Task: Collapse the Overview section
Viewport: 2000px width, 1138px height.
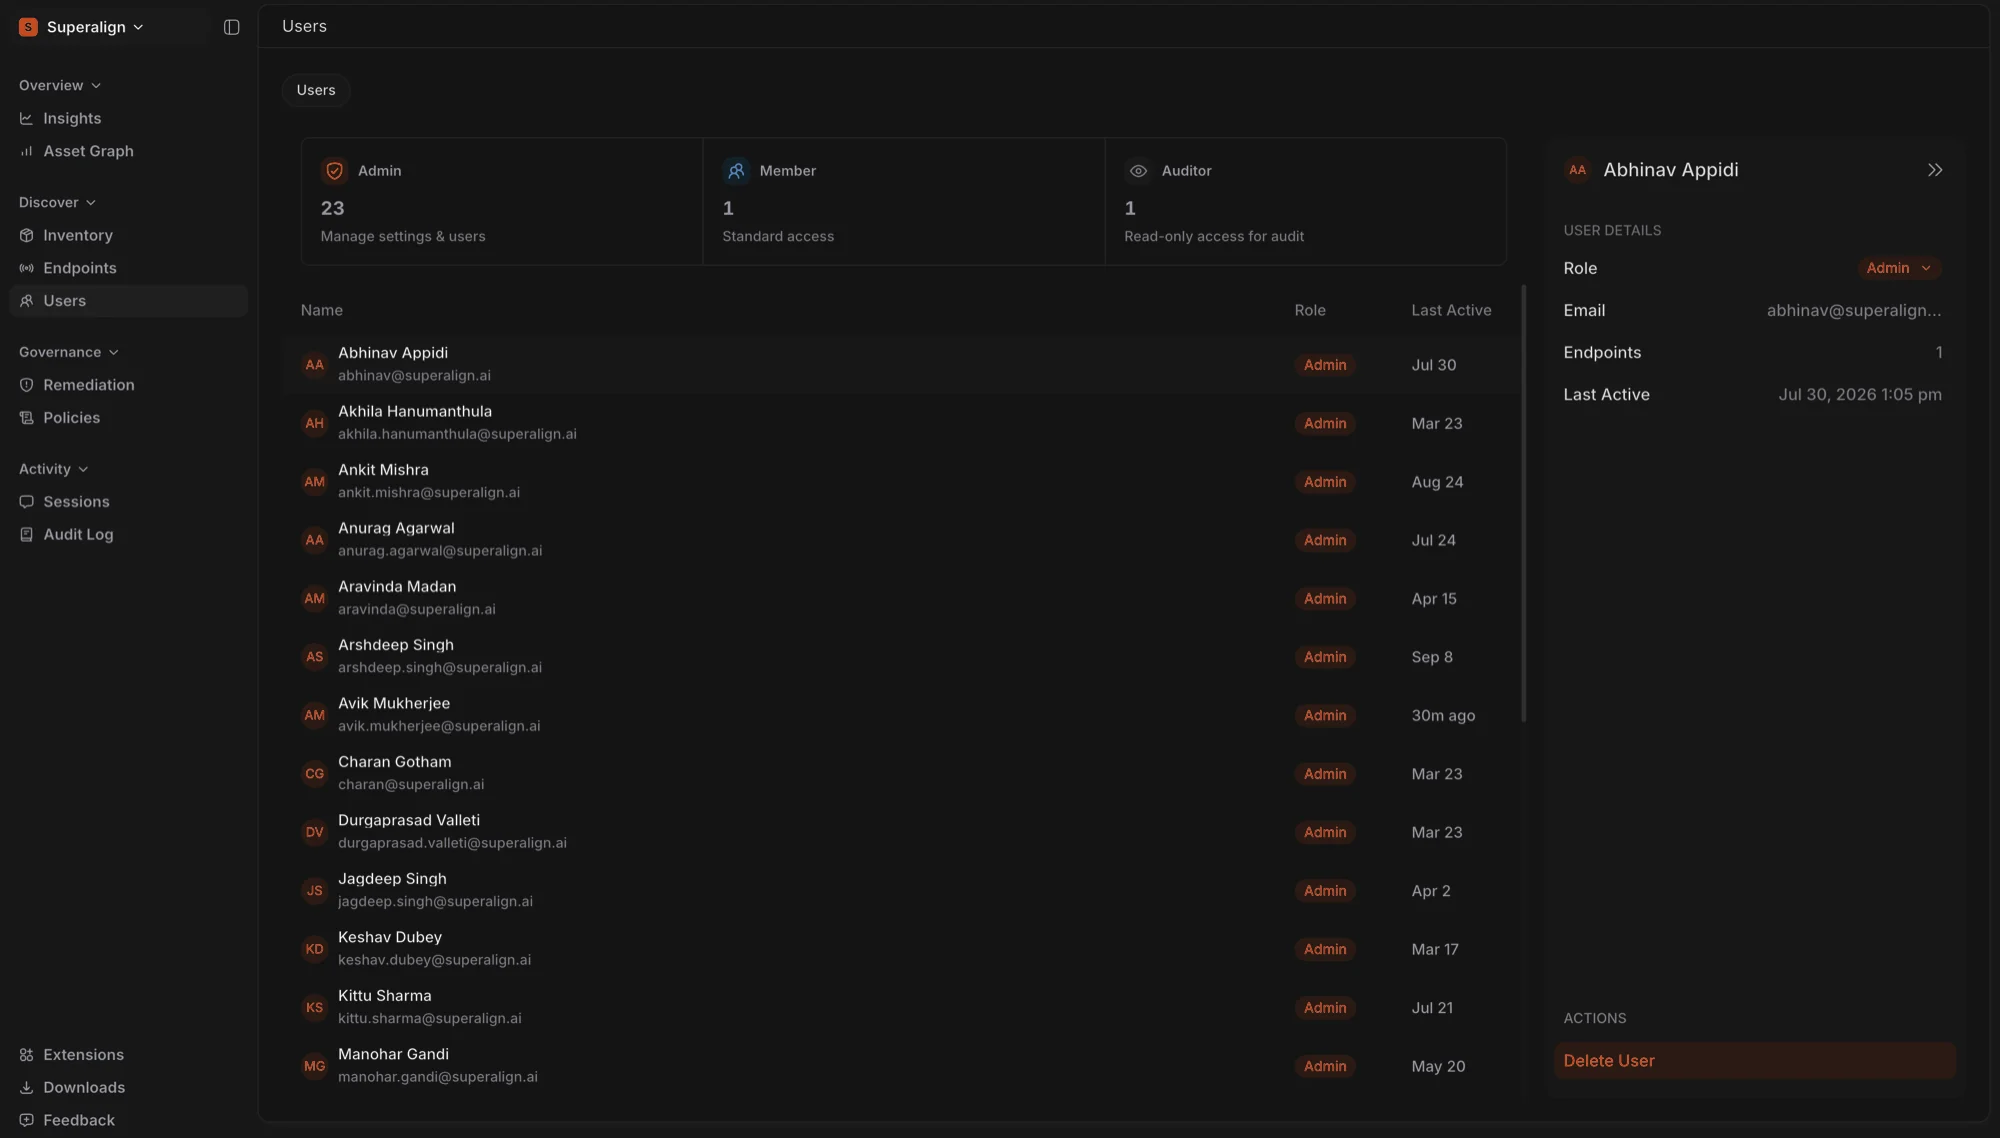Action: click(x=60, y=85)
